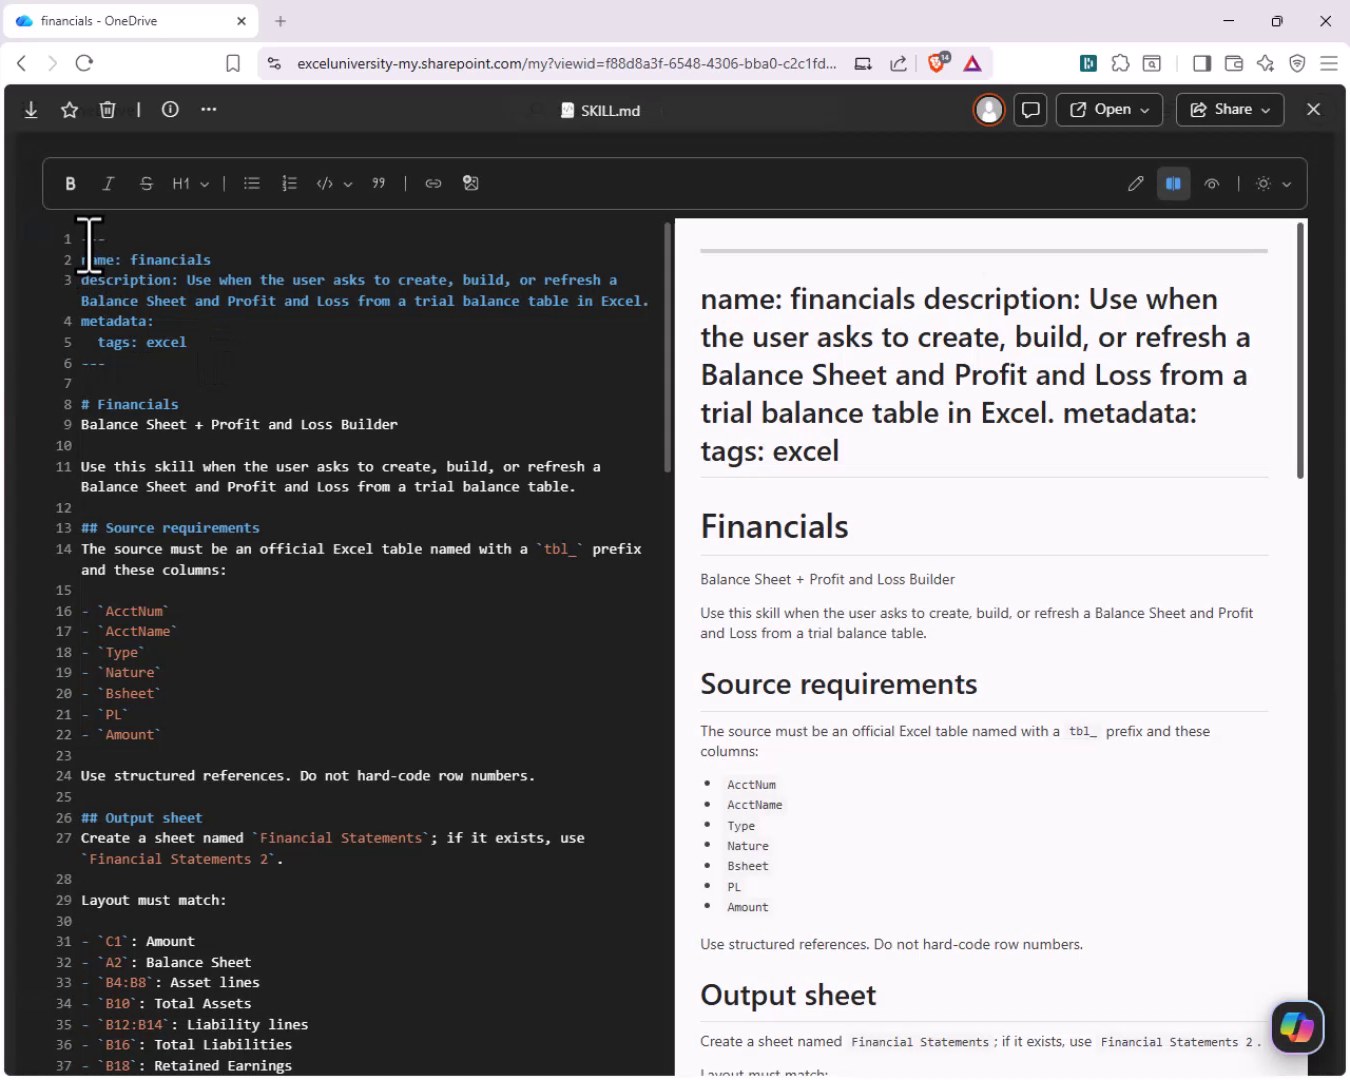Image resolution: width=1350 pixels, height=1080 pixels.
Task: Click editor line '## Output sheet'
Action: click(142, 818)
